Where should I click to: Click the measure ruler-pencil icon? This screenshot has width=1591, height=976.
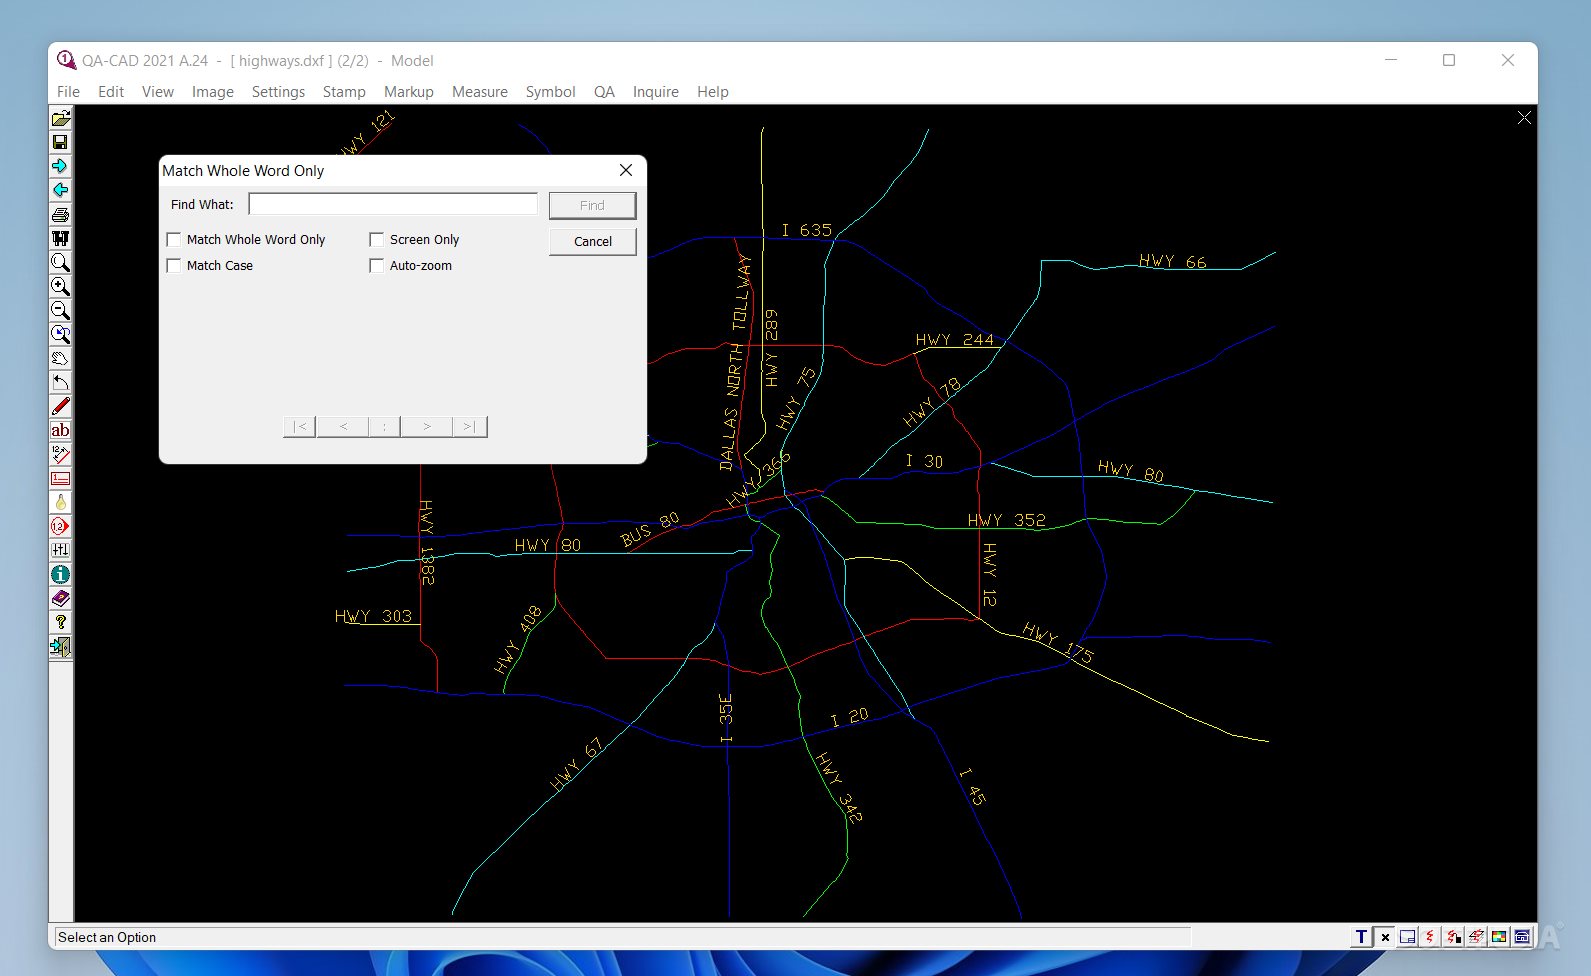coord(60,454)
